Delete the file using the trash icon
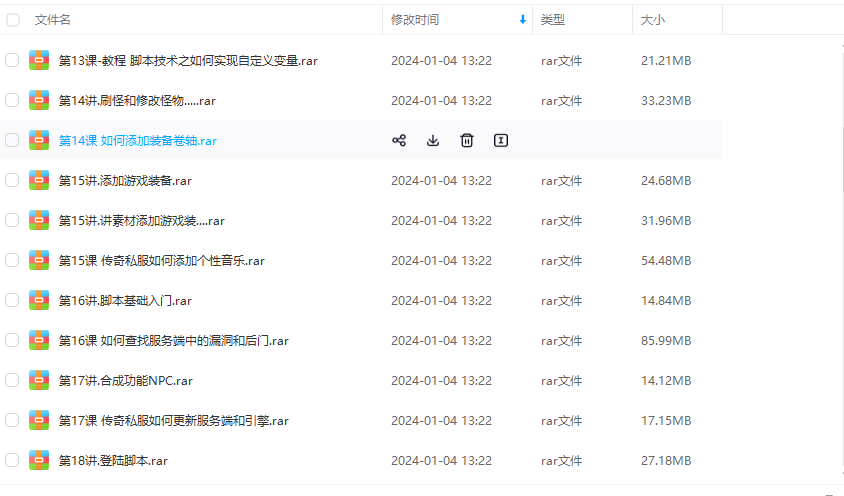 [x=467, y=140]
